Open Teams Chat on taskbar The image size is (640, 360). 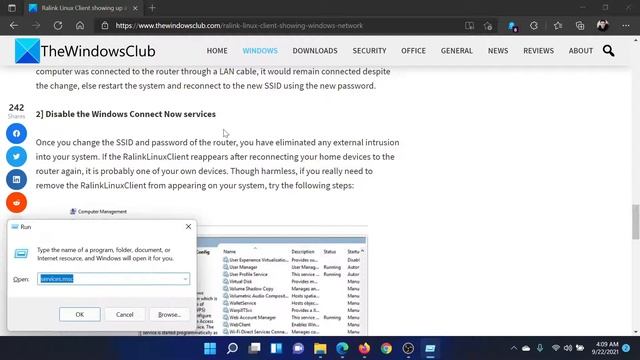pyautogui.click(x=298, y=349)
